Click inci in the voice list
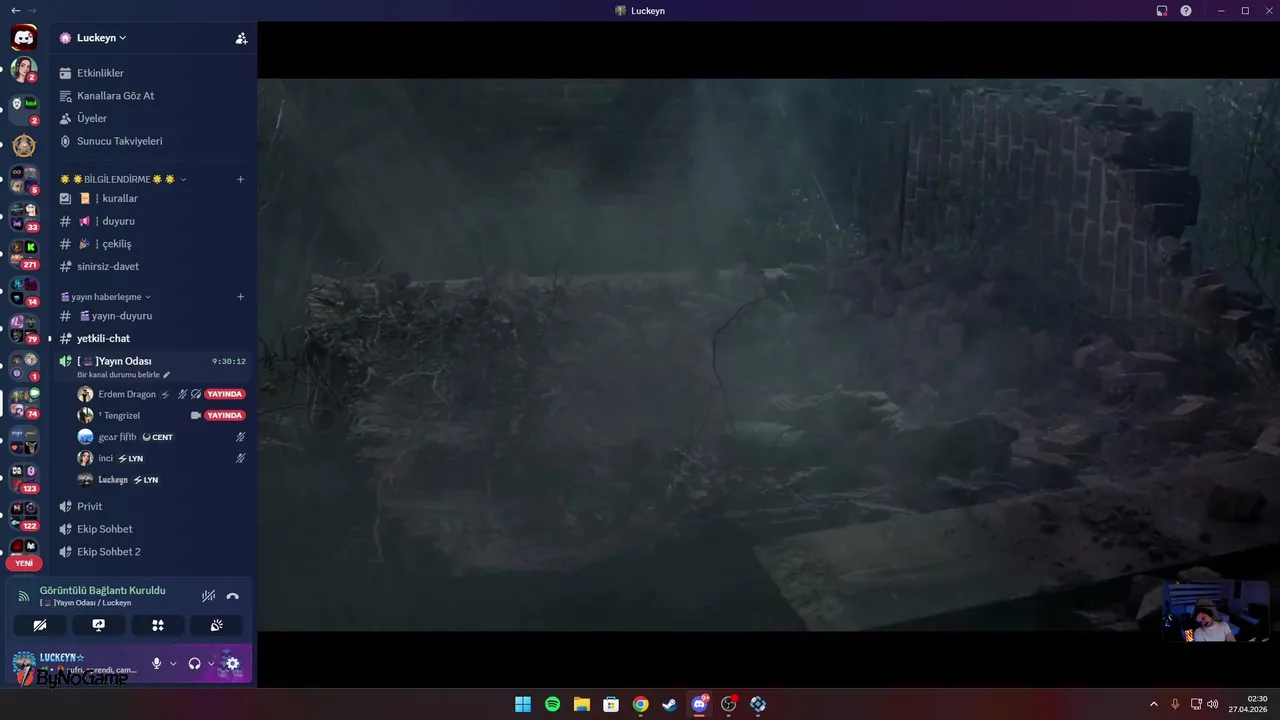1280x720 pixels. 105,458
